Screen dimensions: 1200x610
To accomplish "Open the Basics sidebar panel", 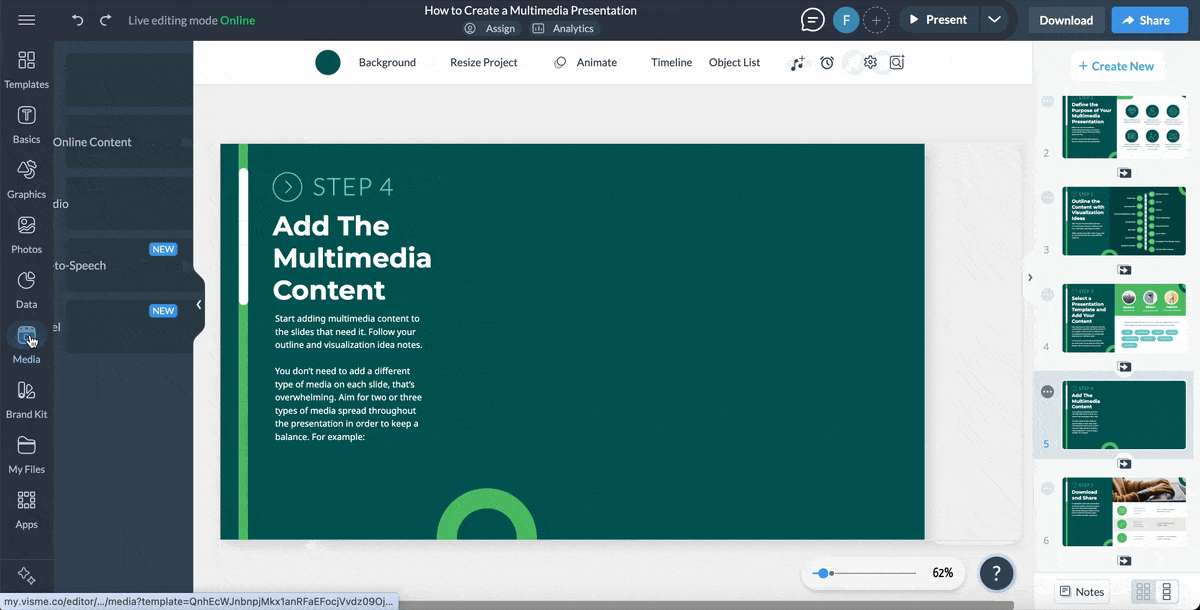I will point(27,124).
